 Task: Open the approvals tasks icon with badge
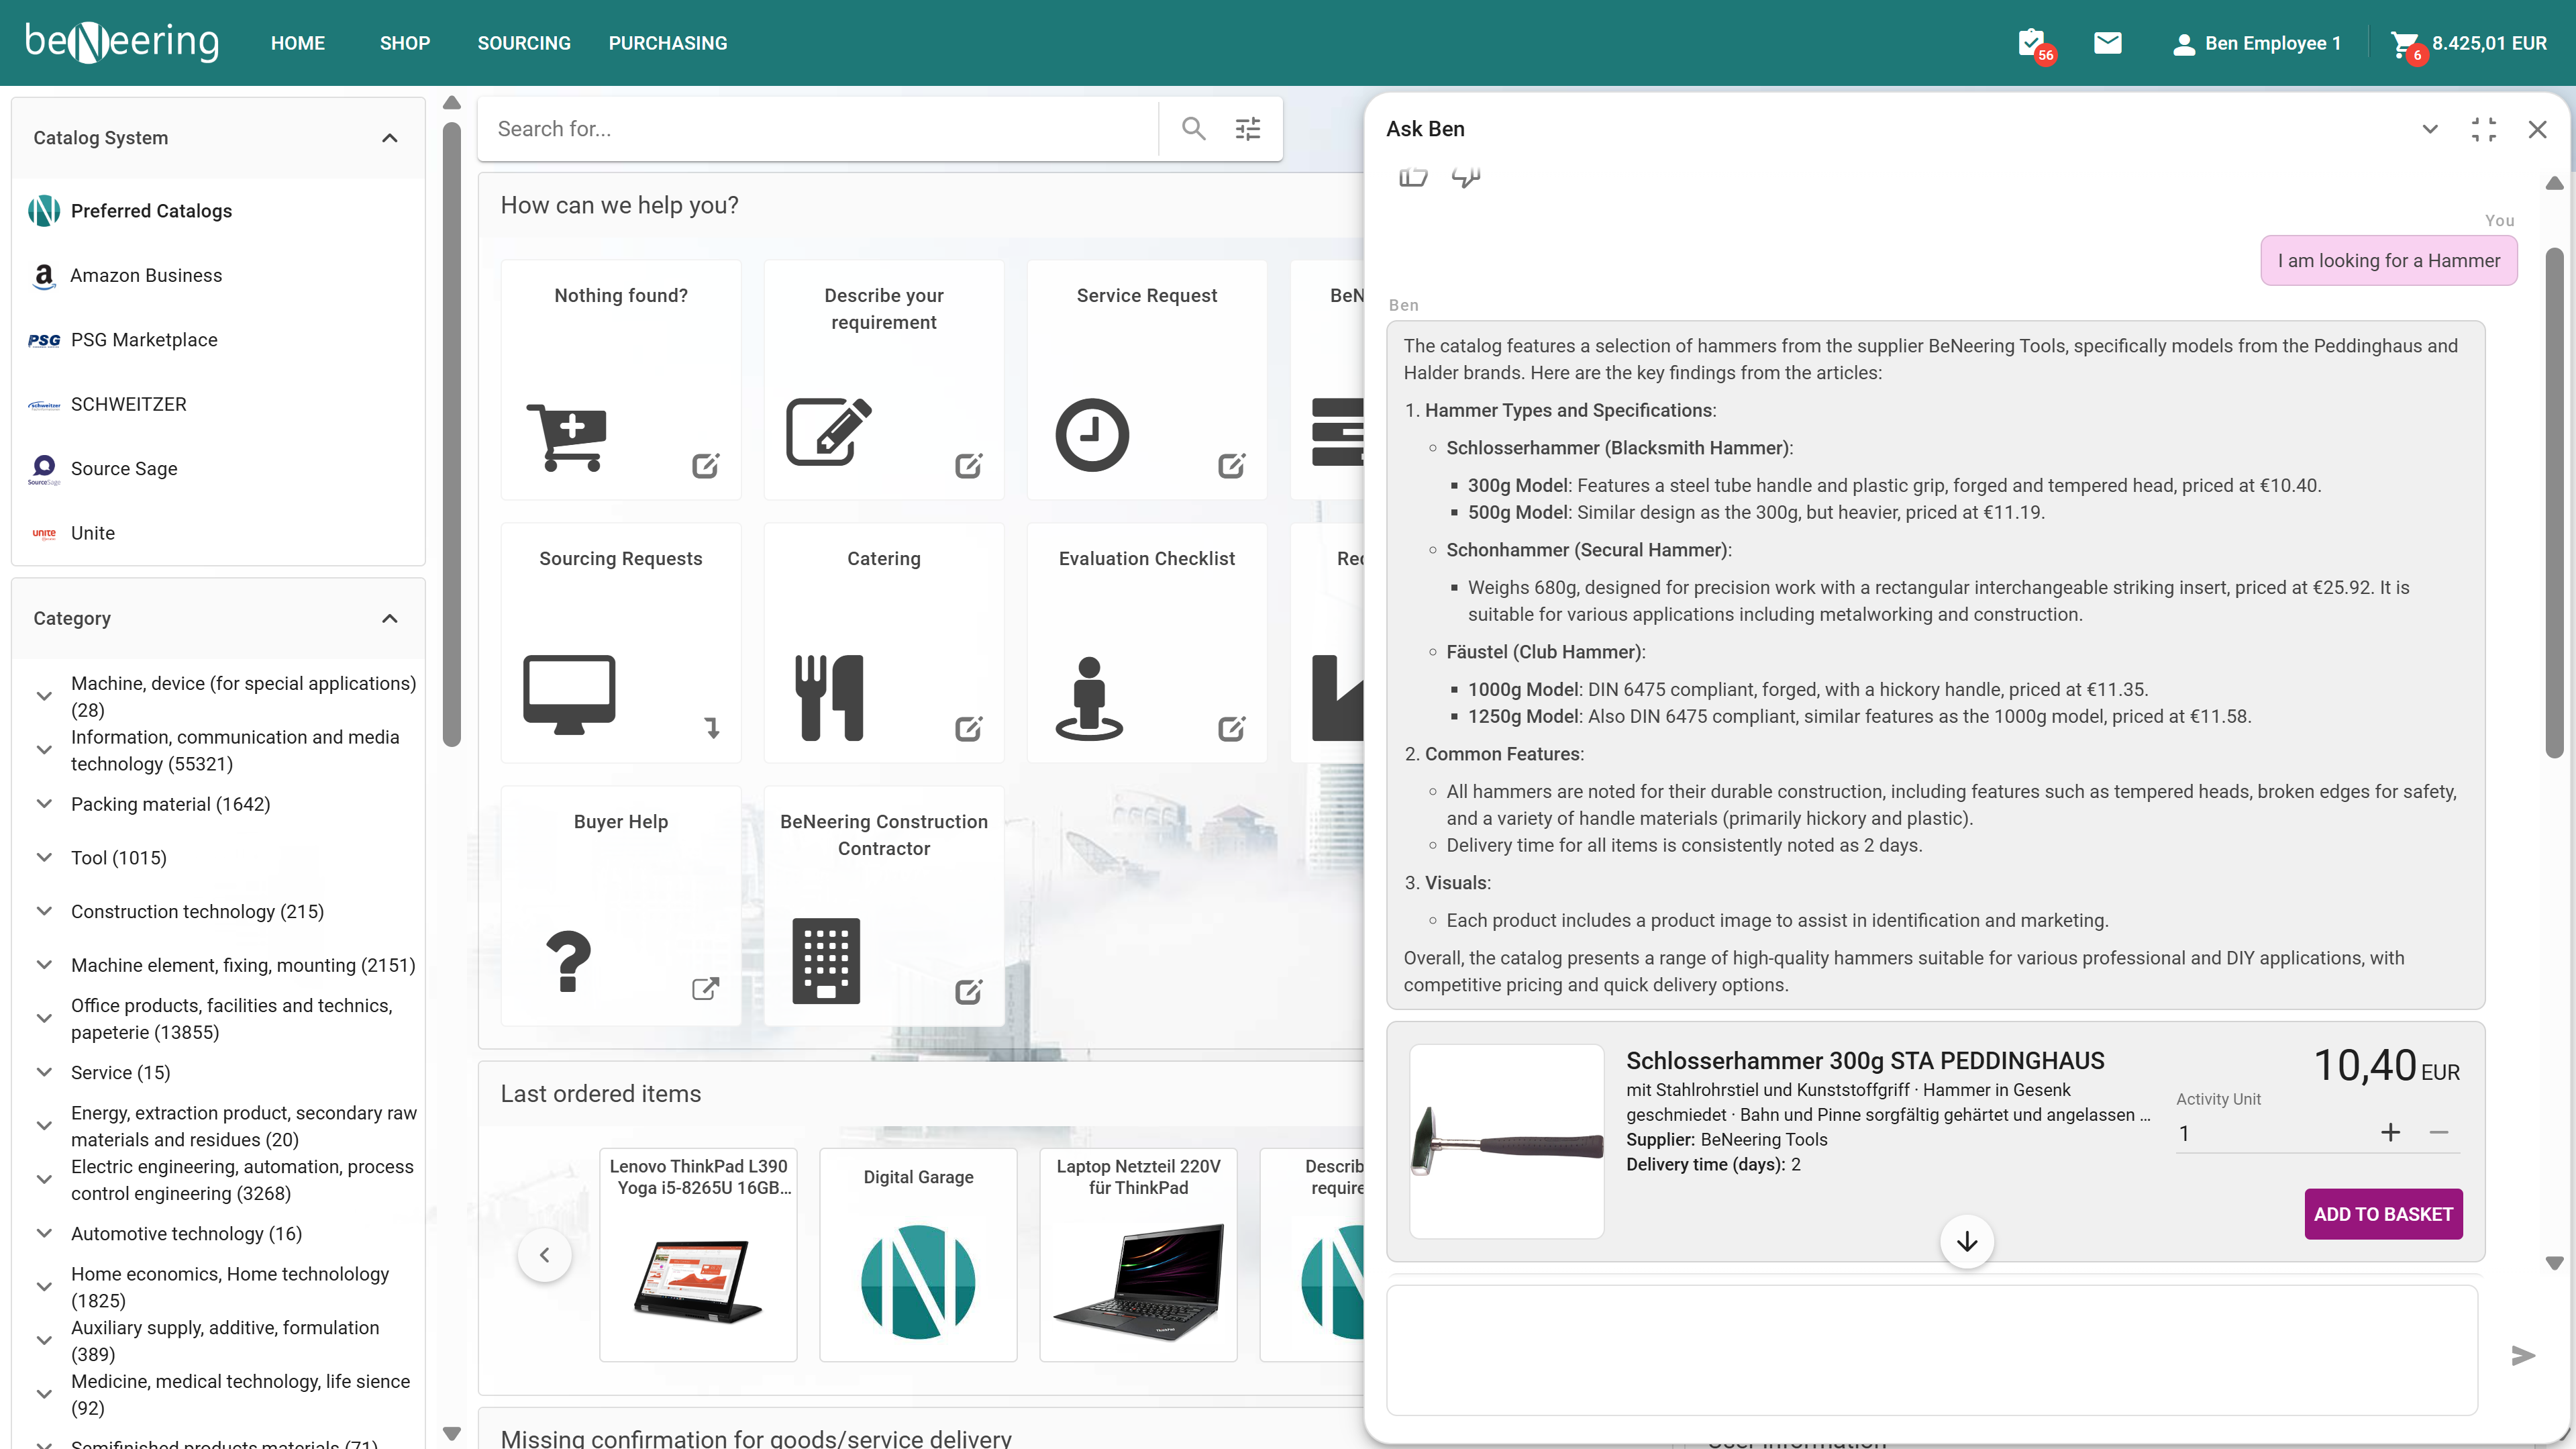2032,43
